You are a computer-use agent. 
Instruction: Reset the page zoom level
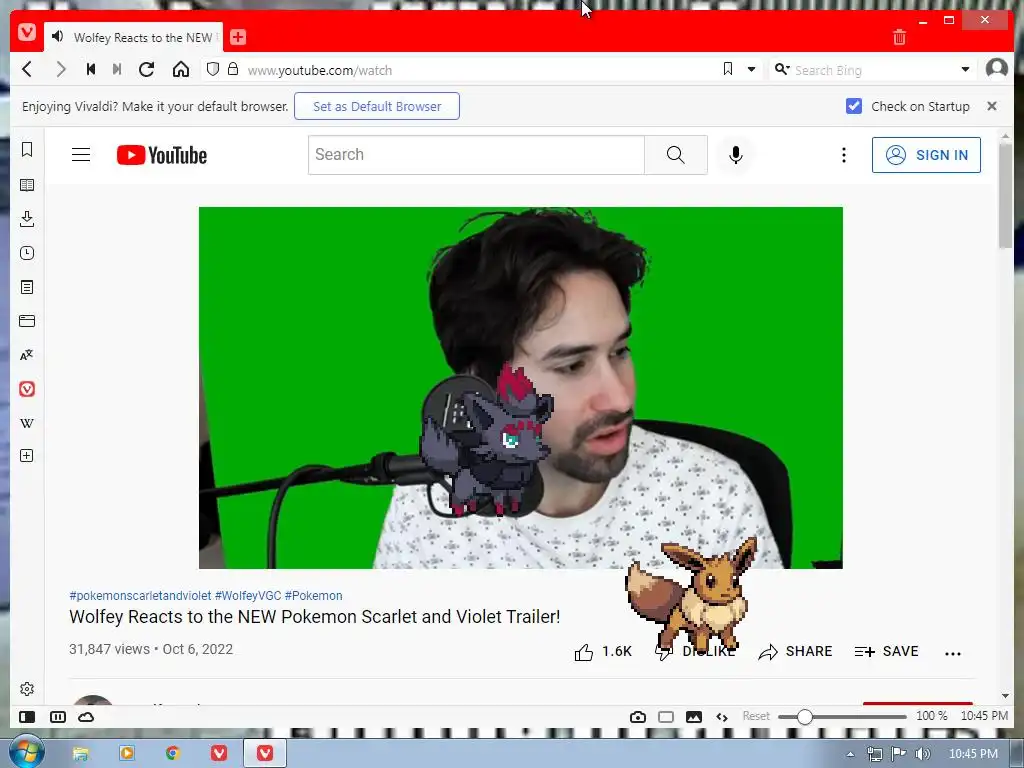click(756, 716)
